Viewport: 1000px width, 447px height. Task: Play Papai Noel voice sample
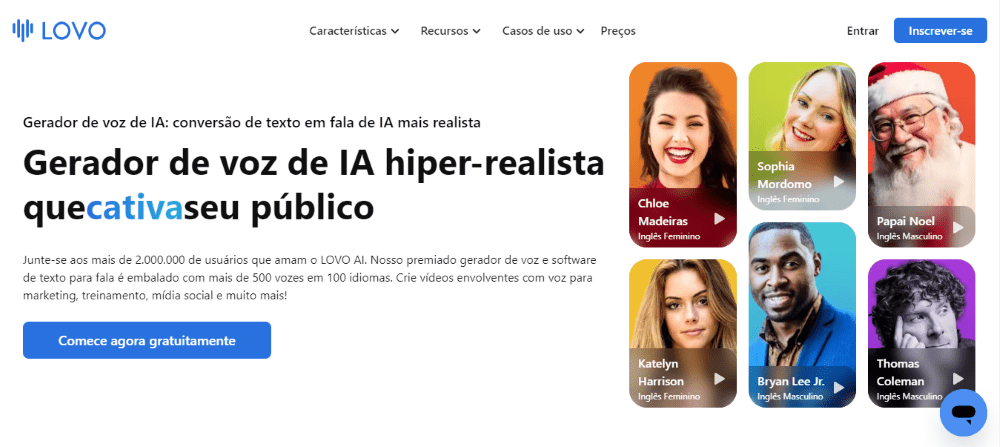click(958, 227)
